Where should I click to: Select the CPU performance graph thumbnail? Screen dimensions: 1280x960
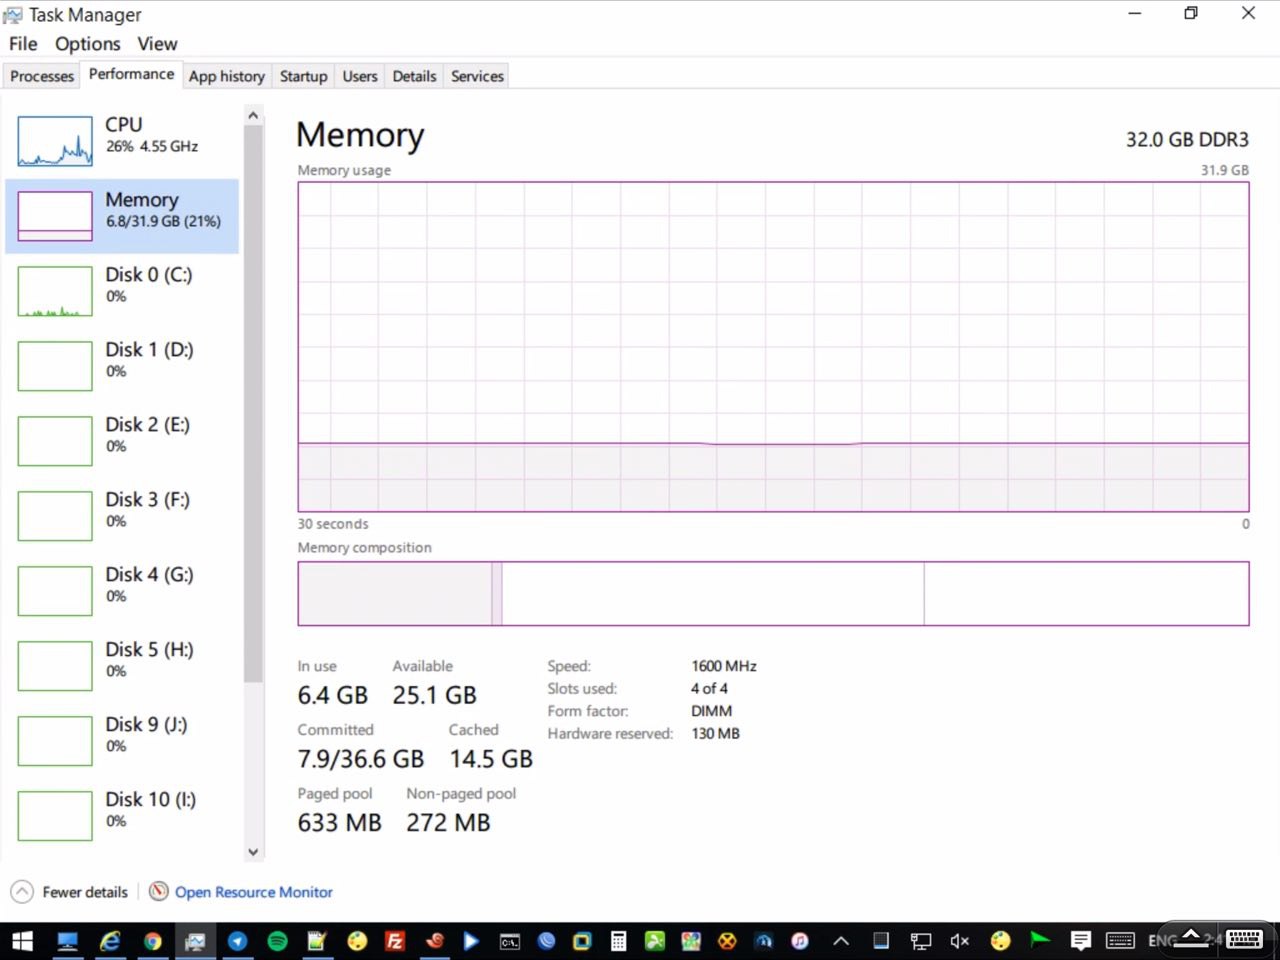pyautogui.click(x=55, y=141)
